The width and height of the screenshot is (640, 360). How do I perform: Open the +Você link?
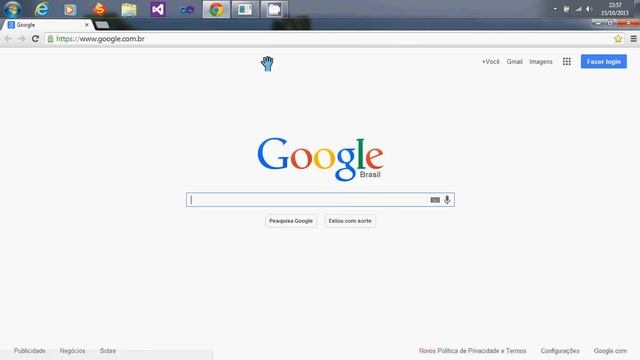coord(491,62)
